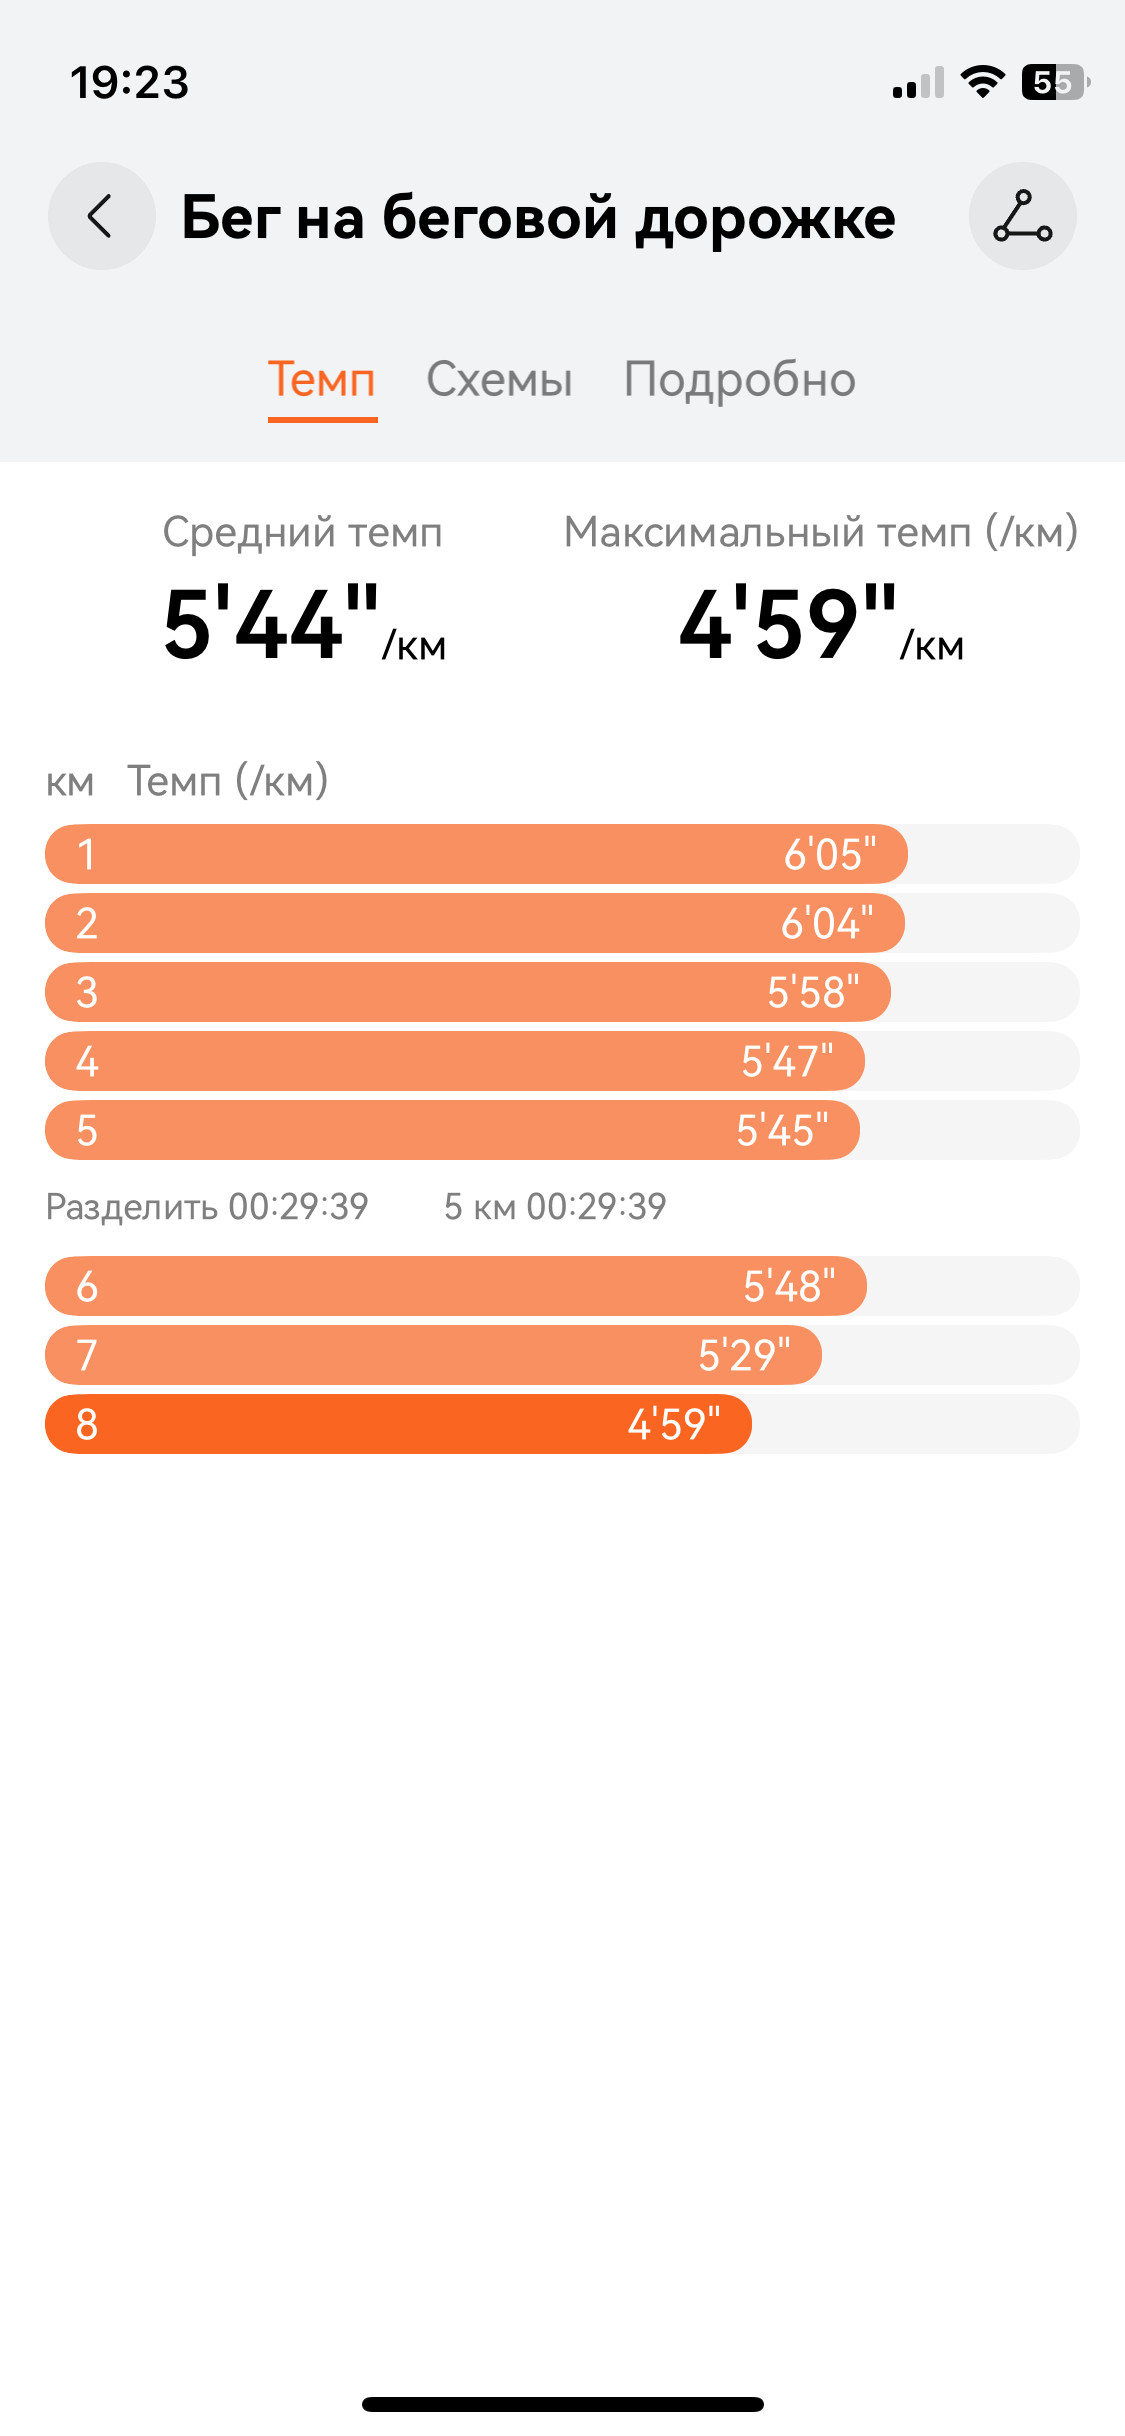
Task: Open the Подробно tab
Action: pyautogui.click(x=739, y=380)
